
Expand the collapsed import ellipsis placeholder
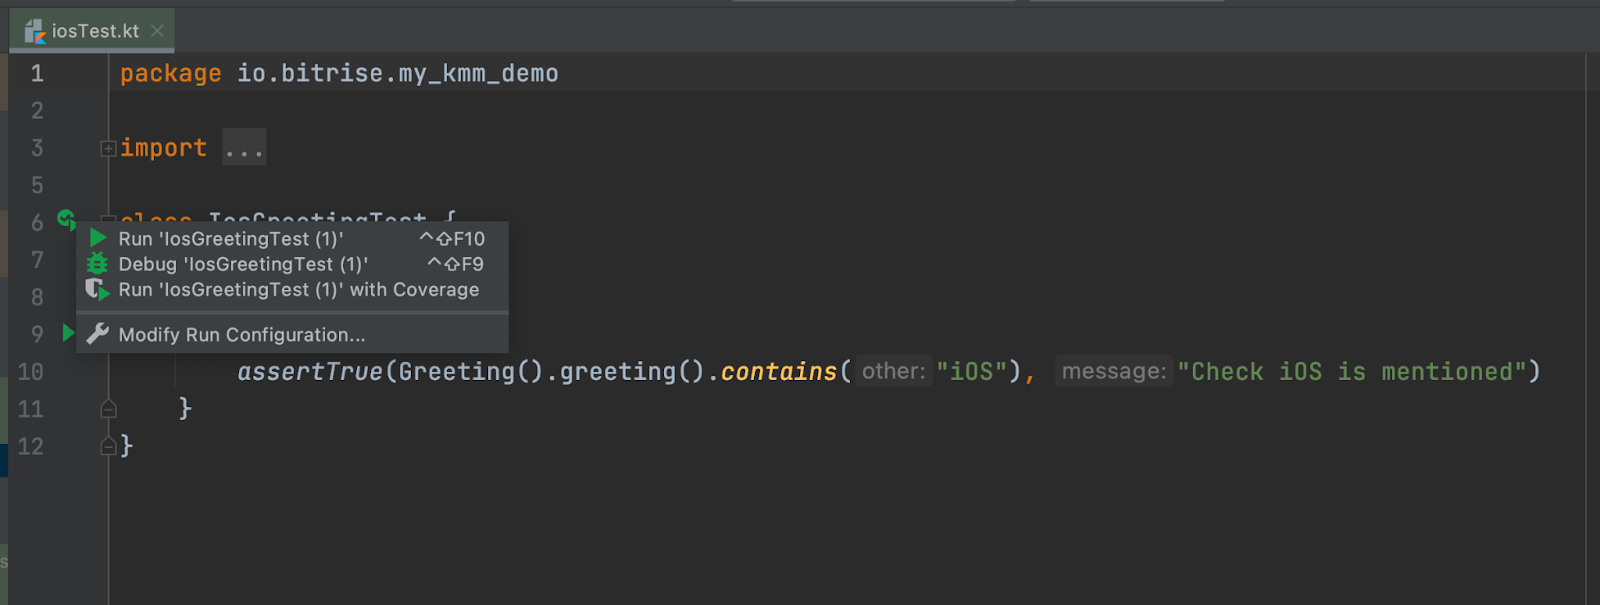244,149
